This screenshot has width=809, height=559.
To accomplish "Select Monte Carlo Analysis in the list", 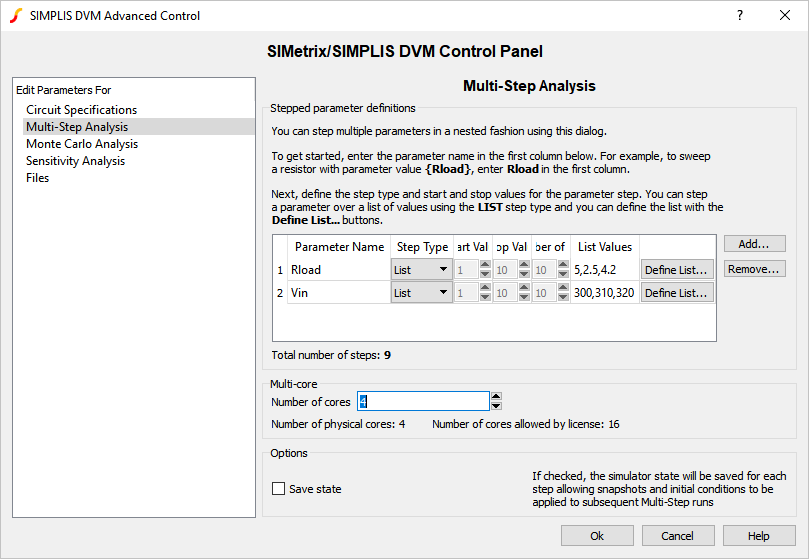I will click(x=82, y=144).
